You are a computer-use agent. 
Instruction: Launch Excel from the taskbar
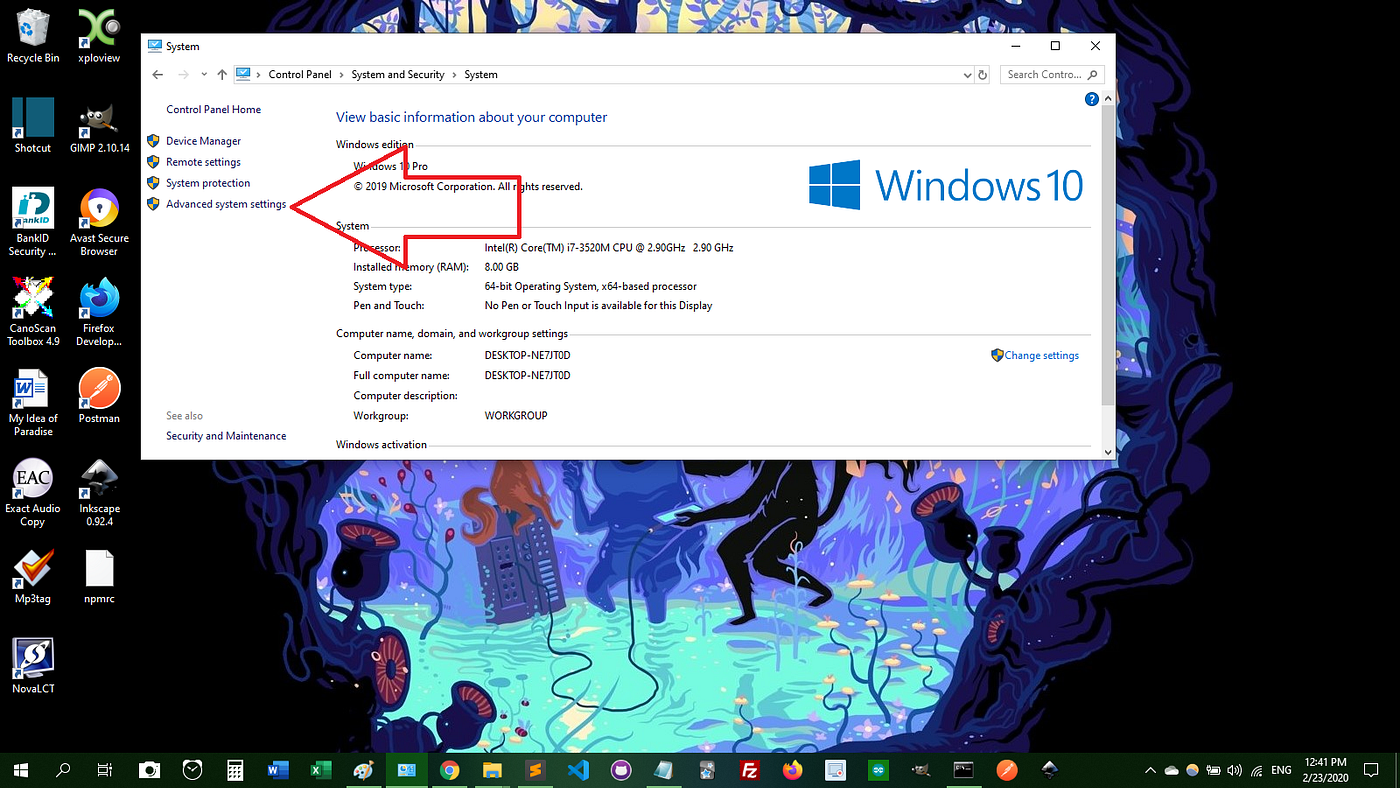pos(321,770)
